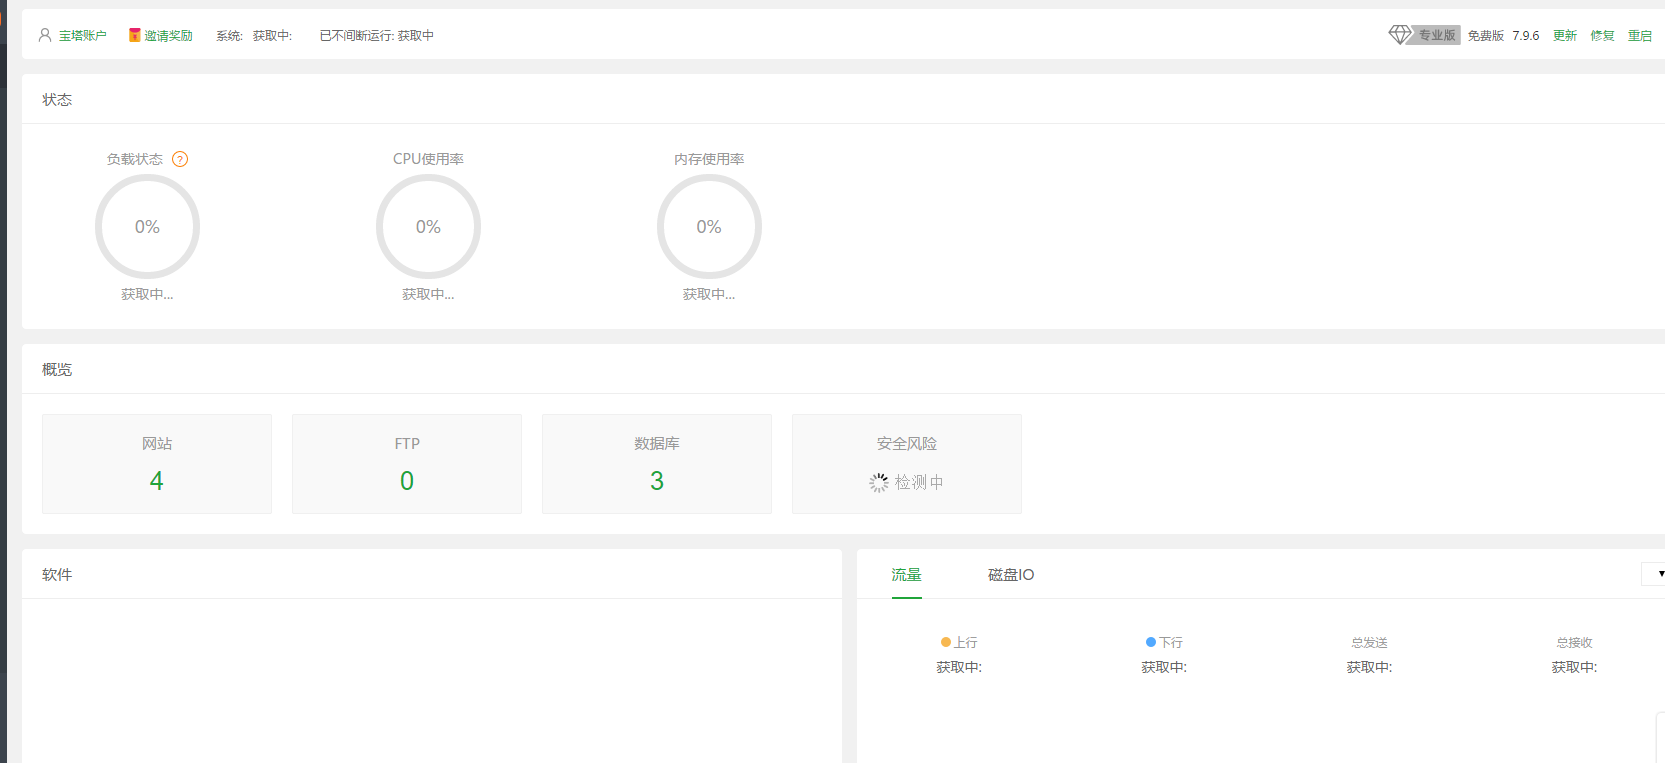Click the loading spinner in the 安全风险 card
The height and width of the screenshot is (763, 1665).
click(x=878, y=483)
